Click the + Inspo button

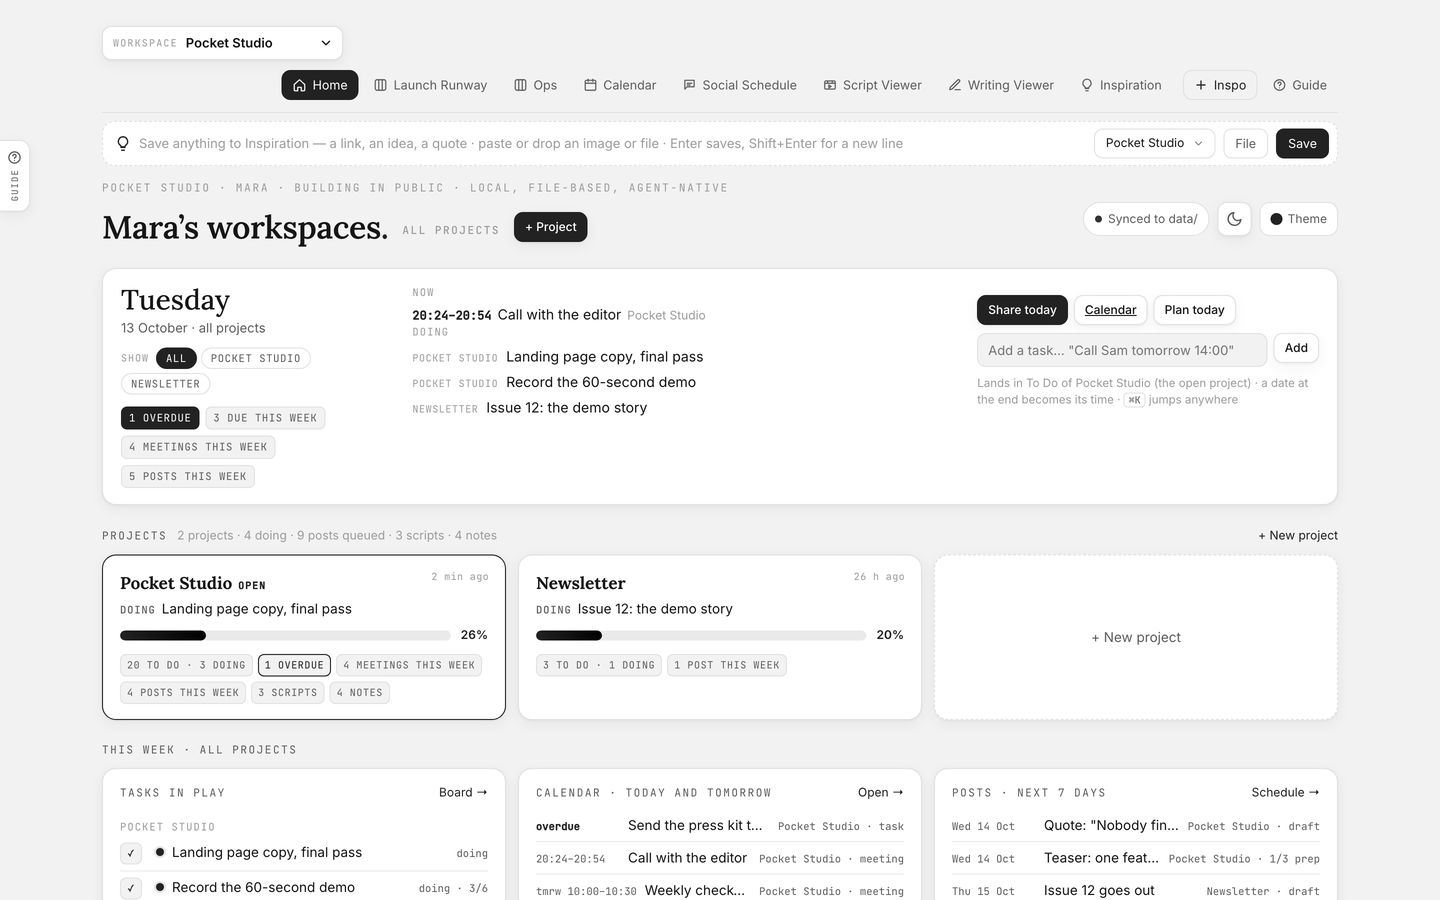[1220, 85]
